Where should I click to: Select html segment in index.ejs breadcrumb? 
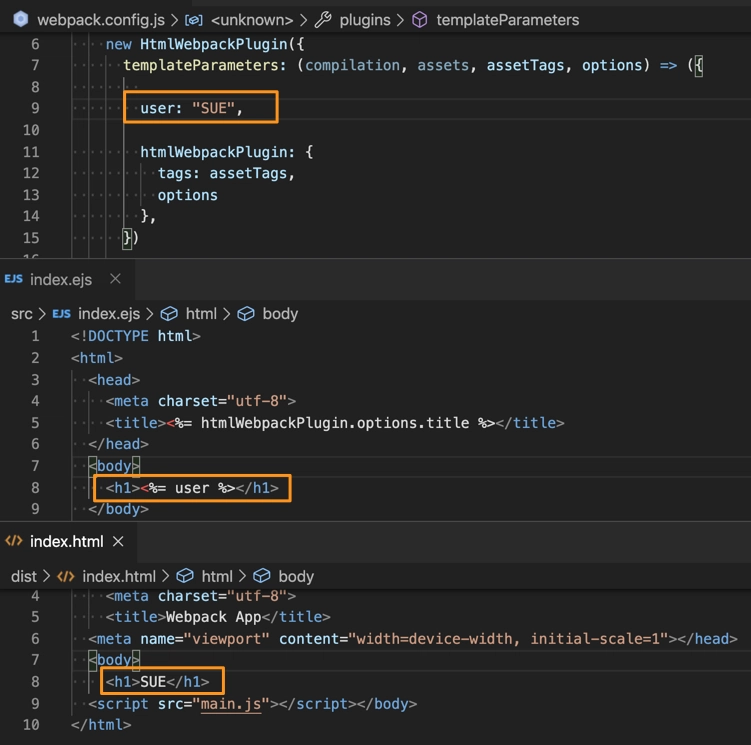pos(201,314)
